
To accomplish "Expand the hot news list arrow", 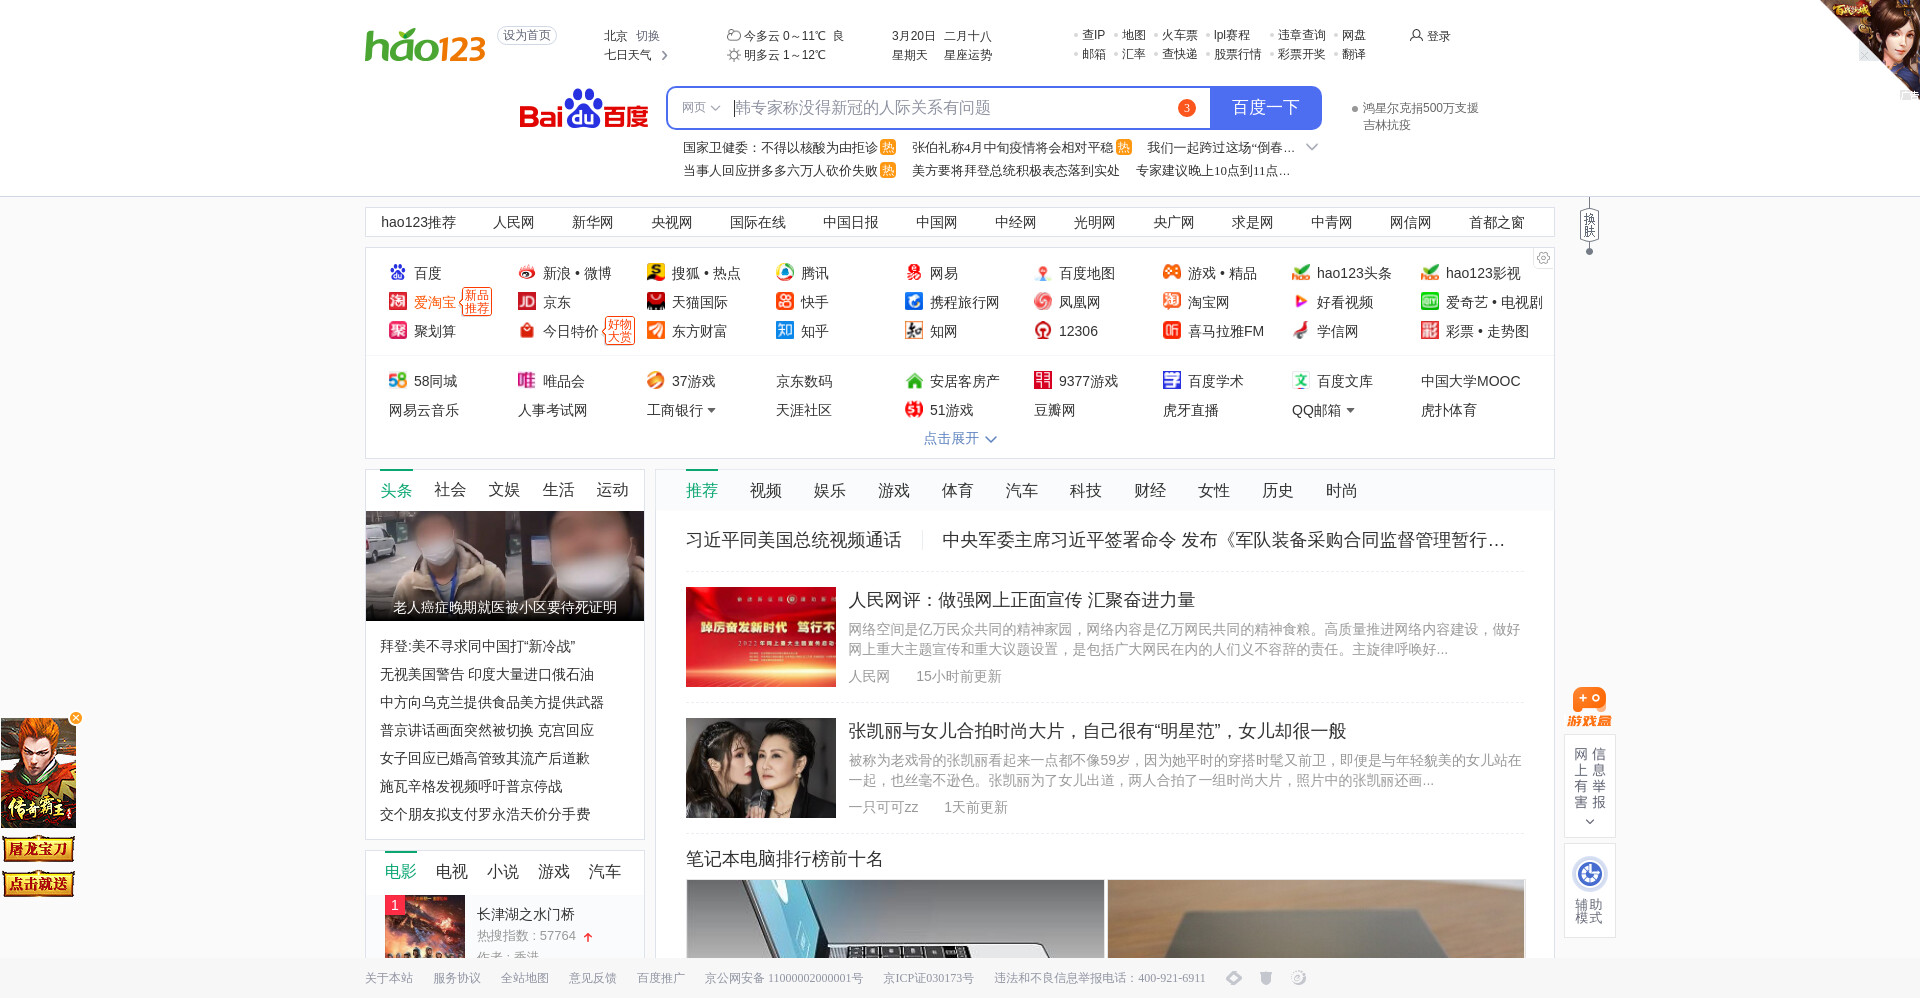I will (x=1312, y=147).
